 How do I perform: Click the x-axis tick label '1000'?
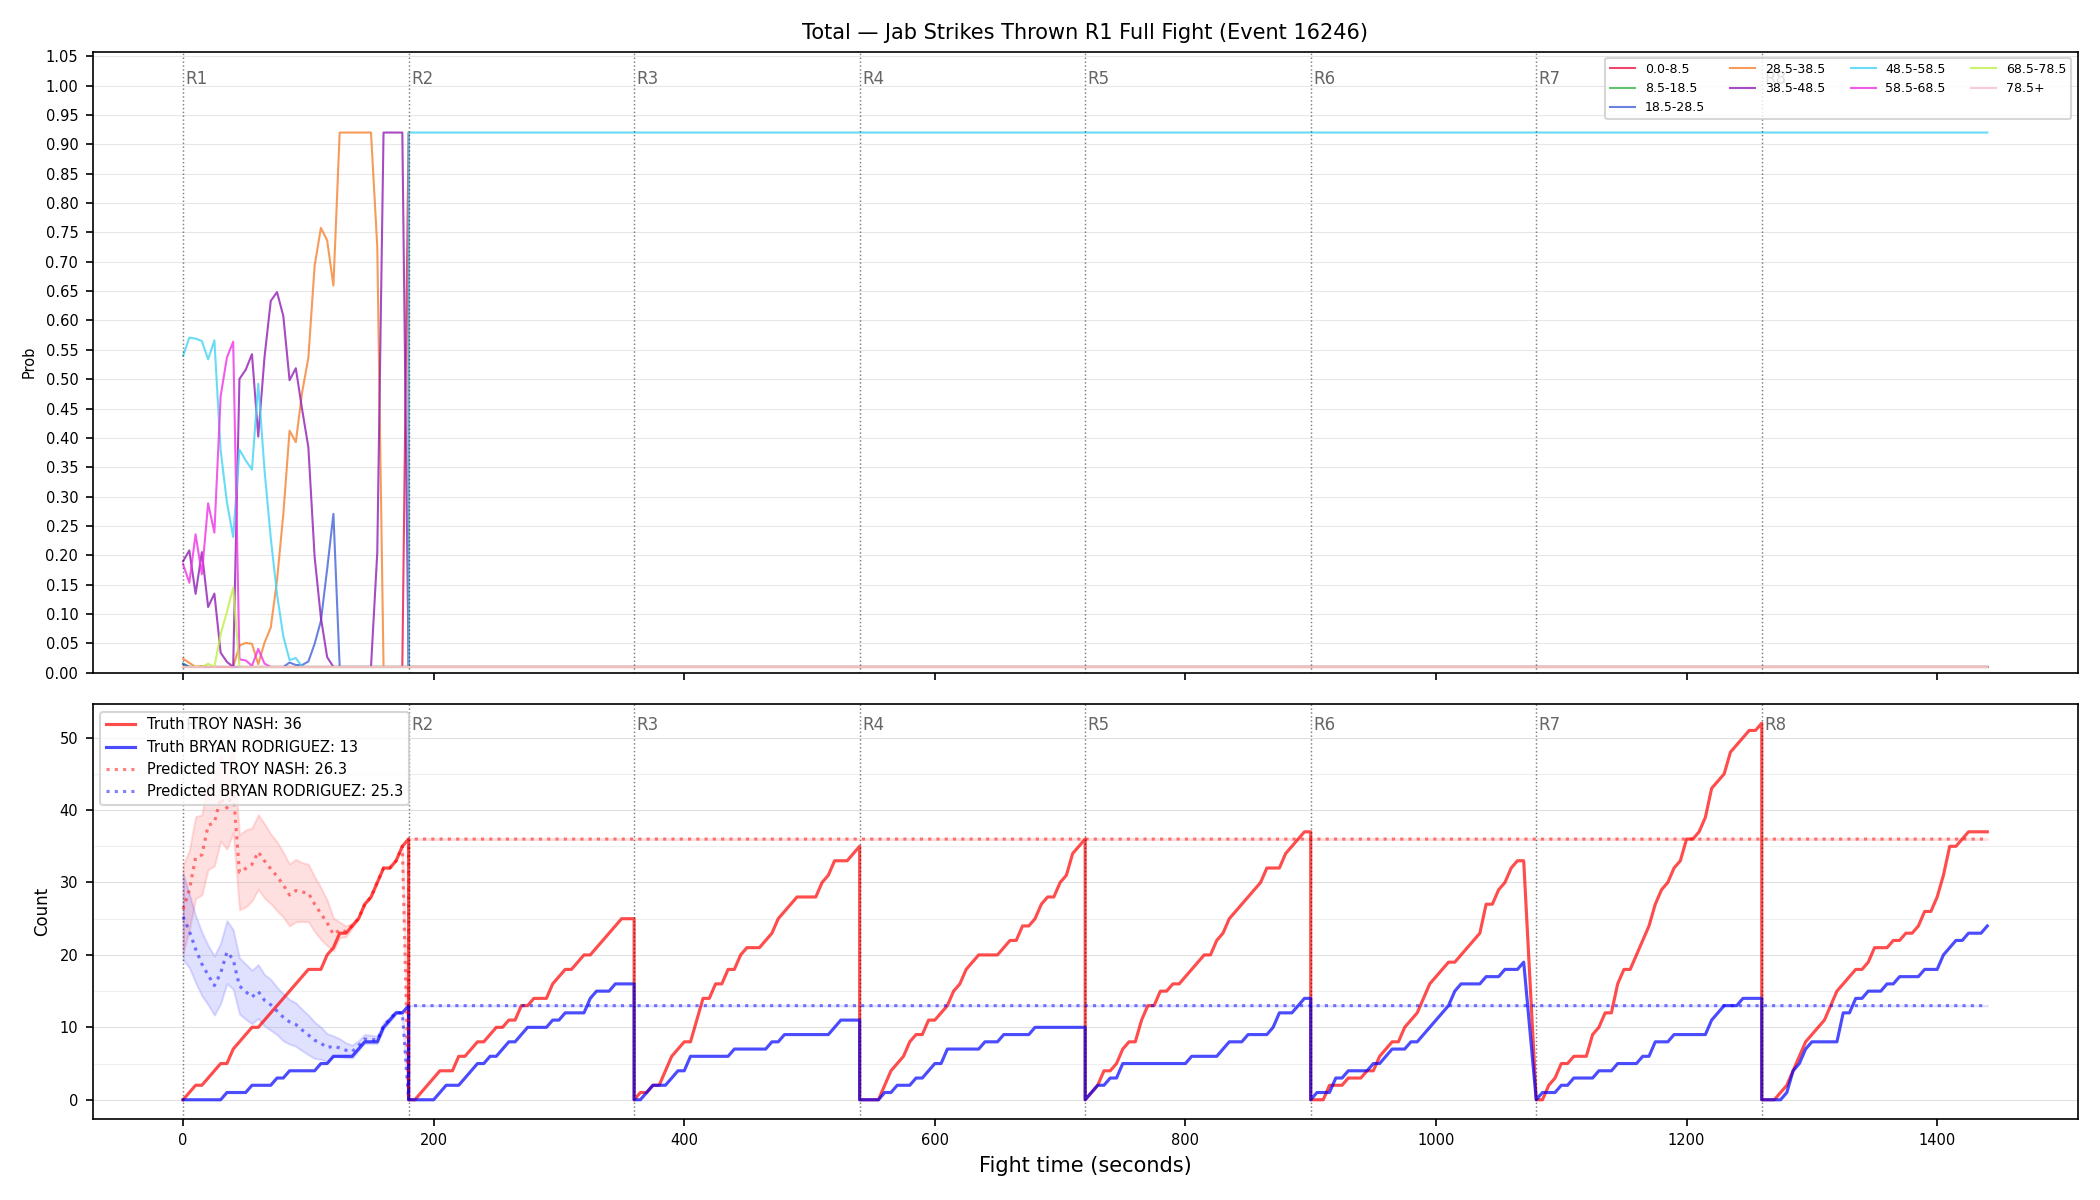pos(1436,1139)
